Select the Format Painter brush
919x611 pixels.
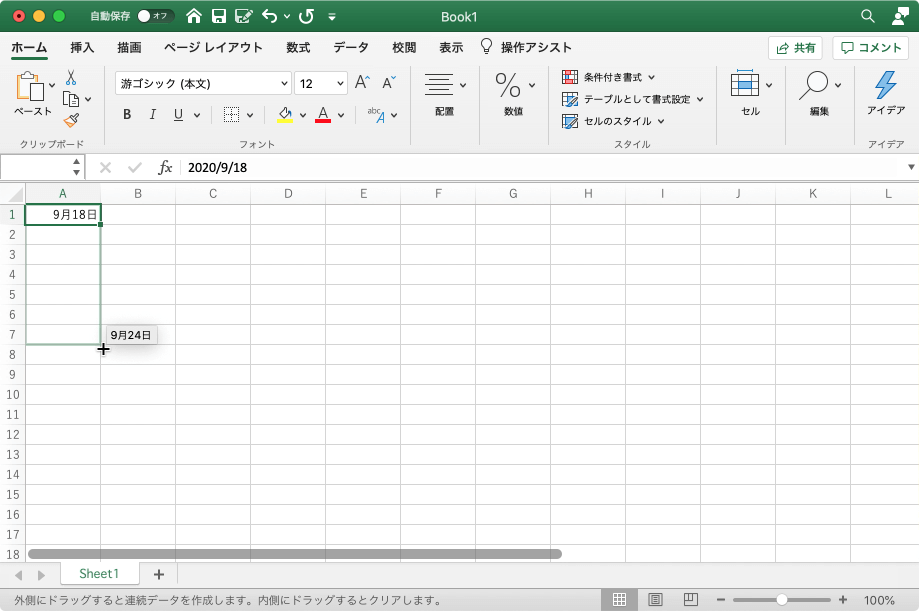point(71,120)
